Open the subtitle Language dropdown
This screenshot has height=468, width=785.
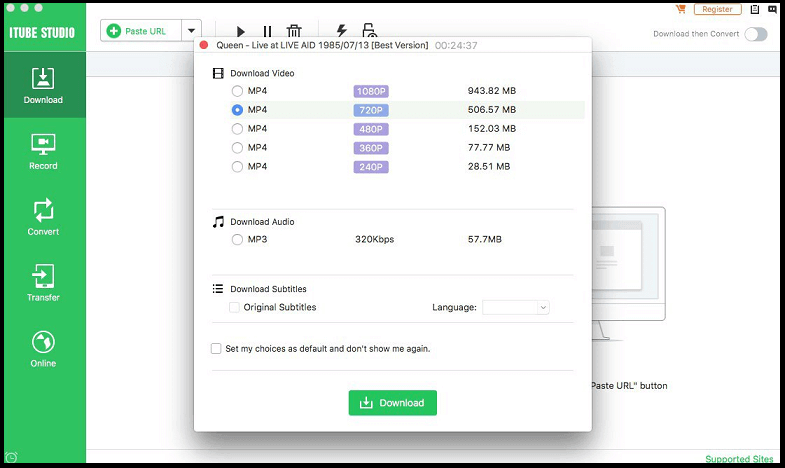[516, 307]
